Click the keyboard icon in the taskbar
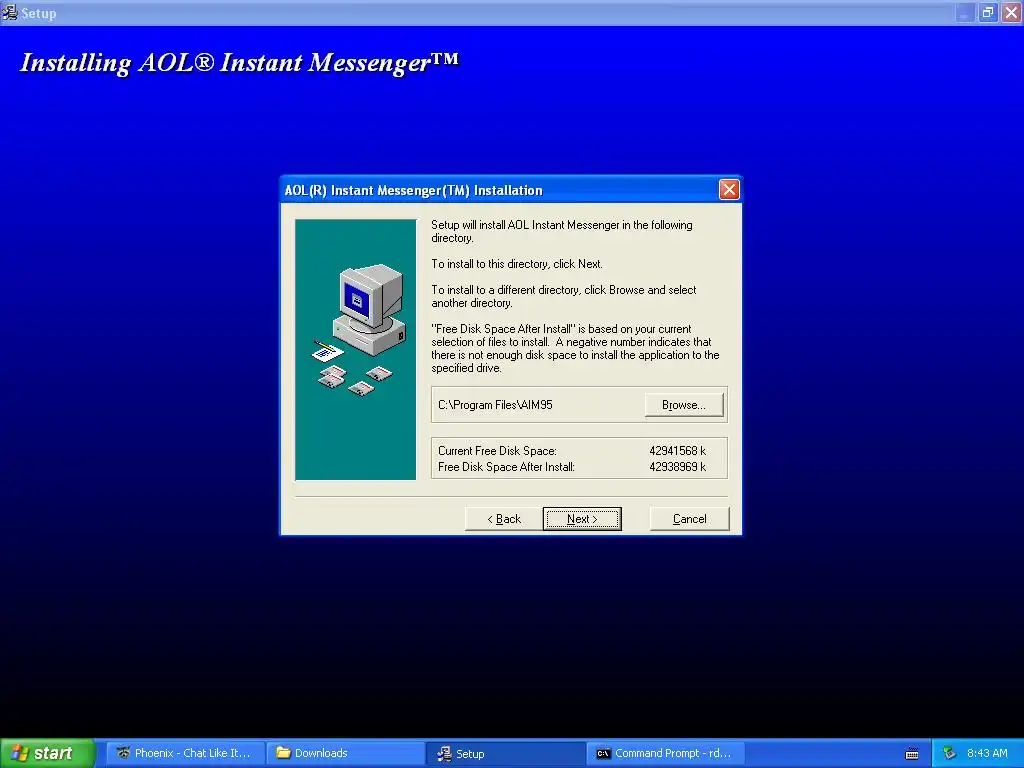1024x768 pixels. (912, 754)
